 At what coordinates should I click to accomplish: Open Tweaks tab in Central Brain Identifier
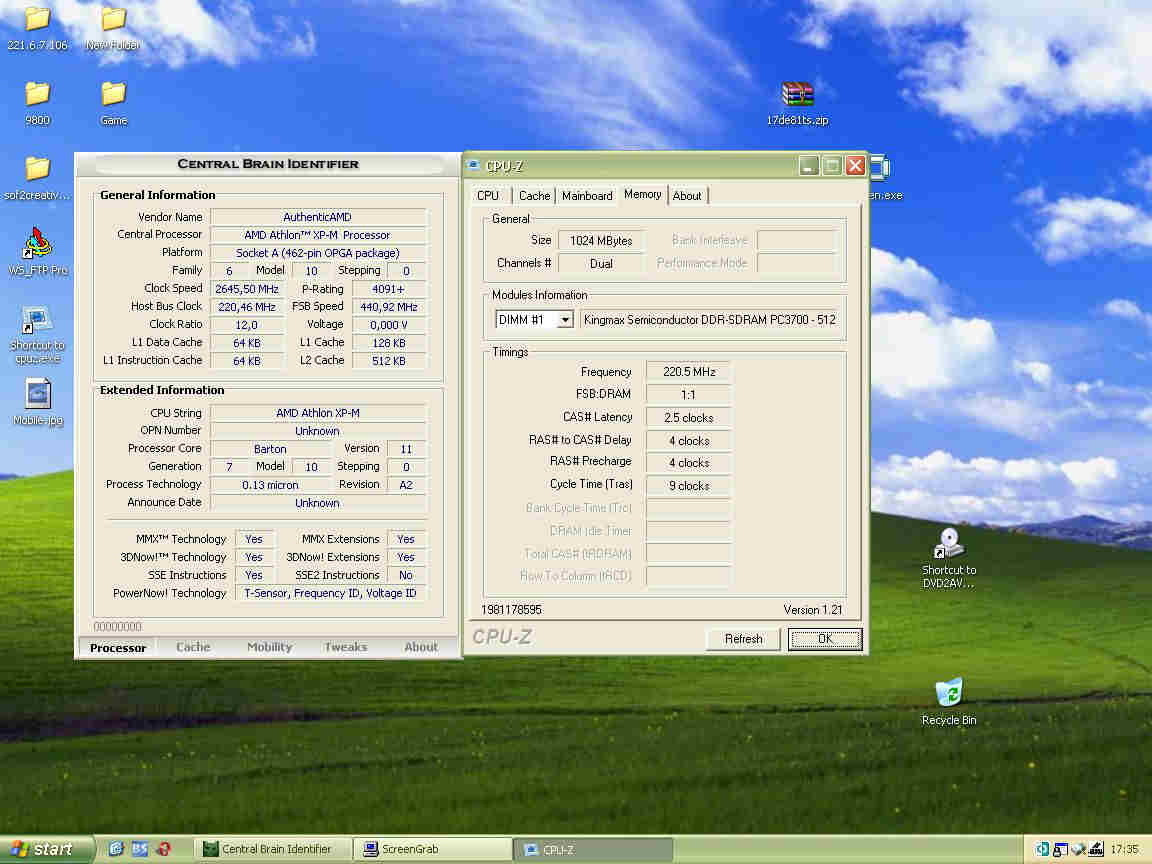tap(345, 647)
